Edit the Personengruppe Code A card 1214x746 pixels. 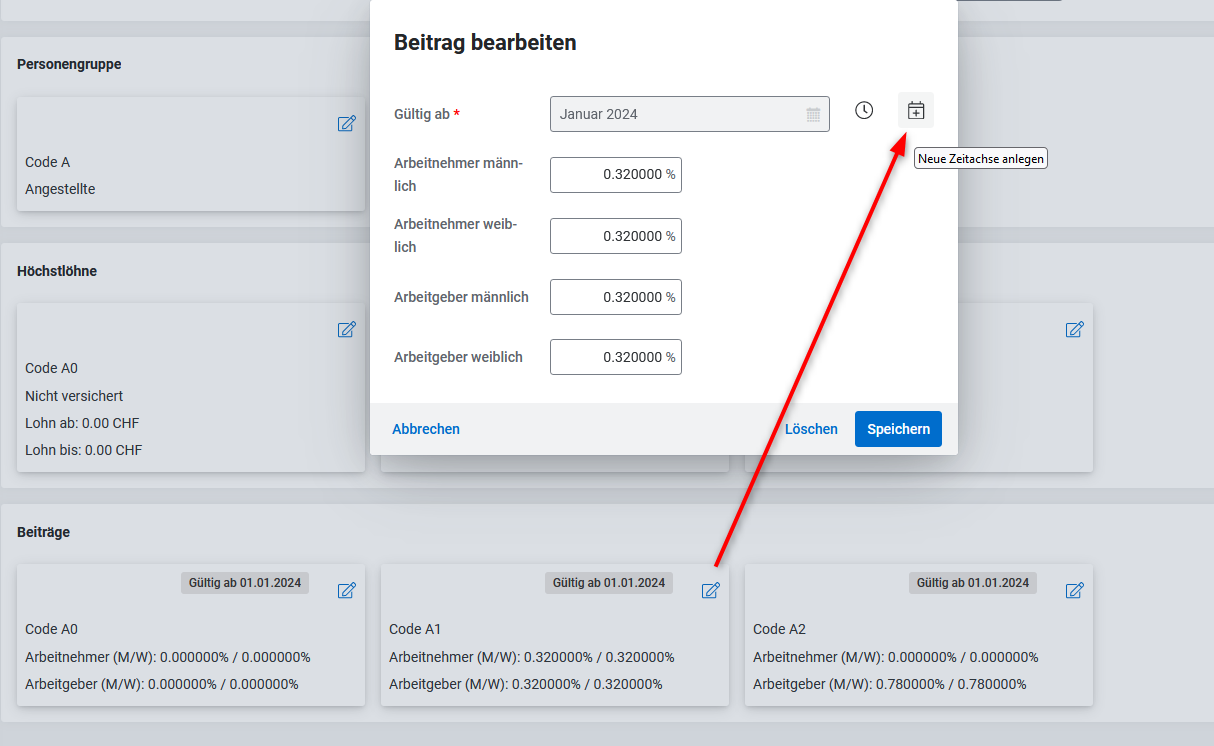coord(346,124)
